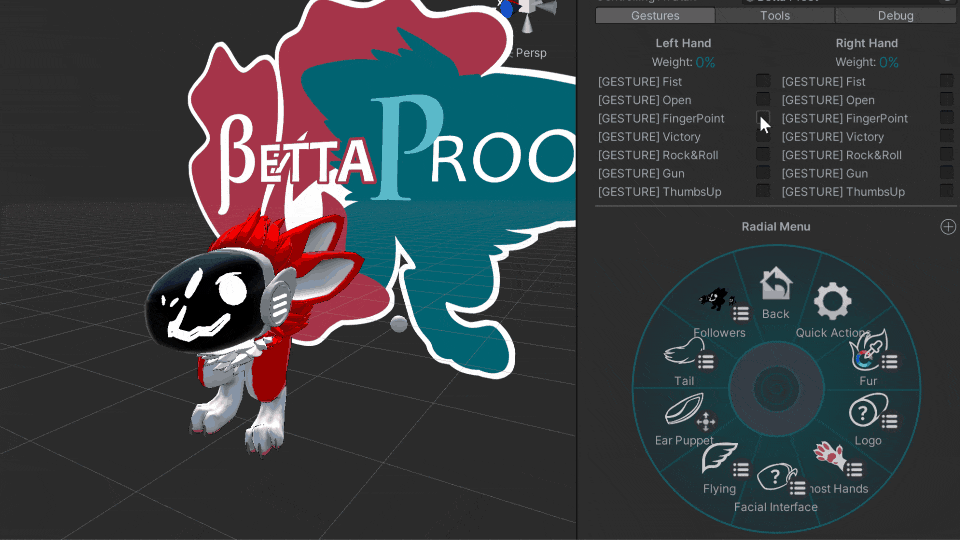This screenshot has height=540, width=960.
Task: Open Quick Actions gear in radial menu
Action: 833,310
